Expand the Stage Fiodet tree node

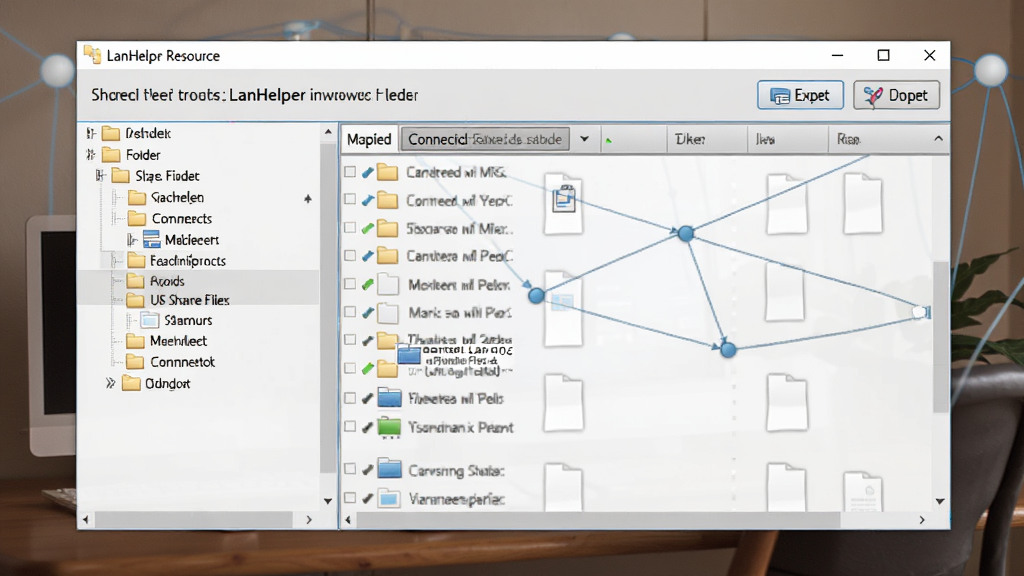point(101,176)
